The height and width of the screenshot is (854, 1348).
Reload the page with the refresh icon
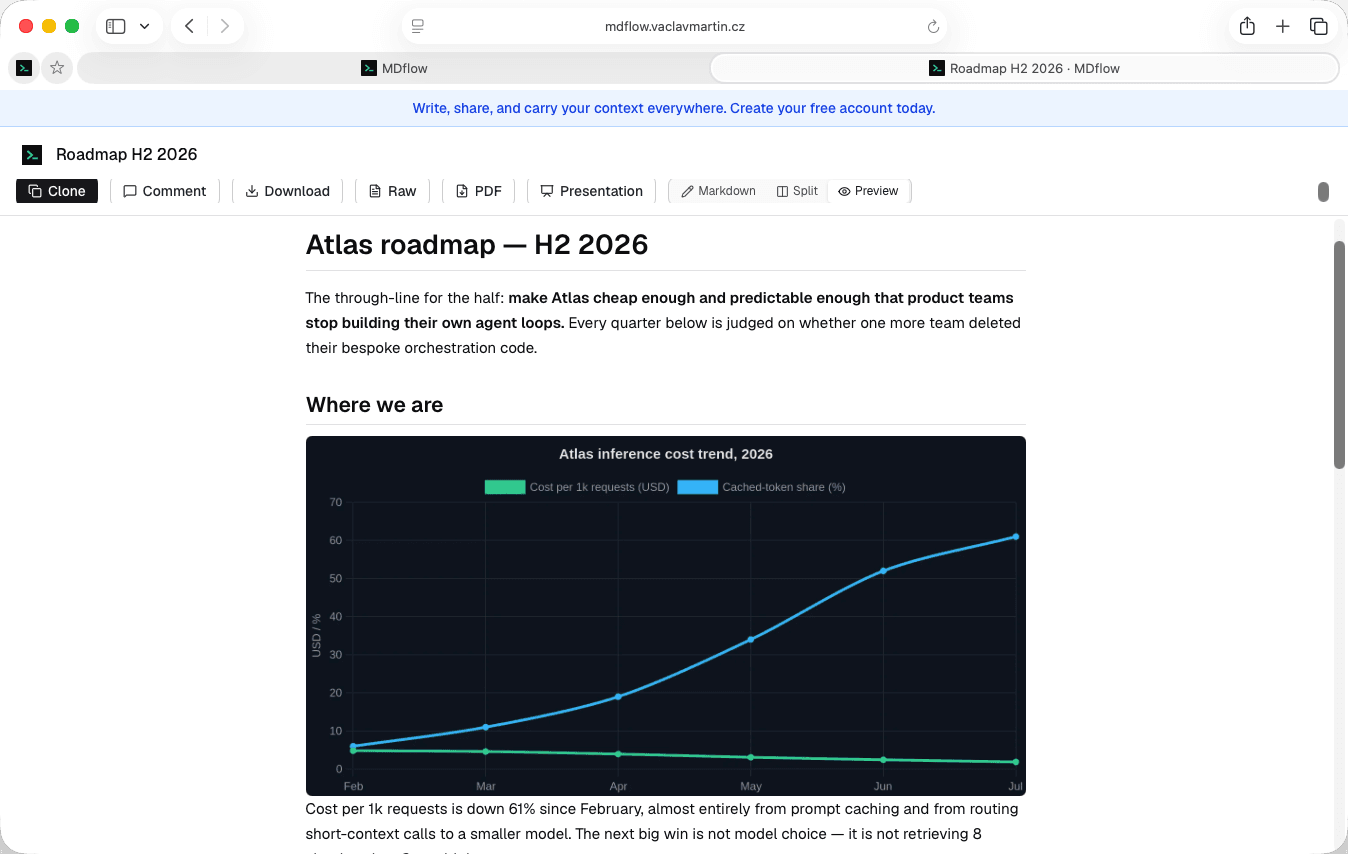point(933,27)
